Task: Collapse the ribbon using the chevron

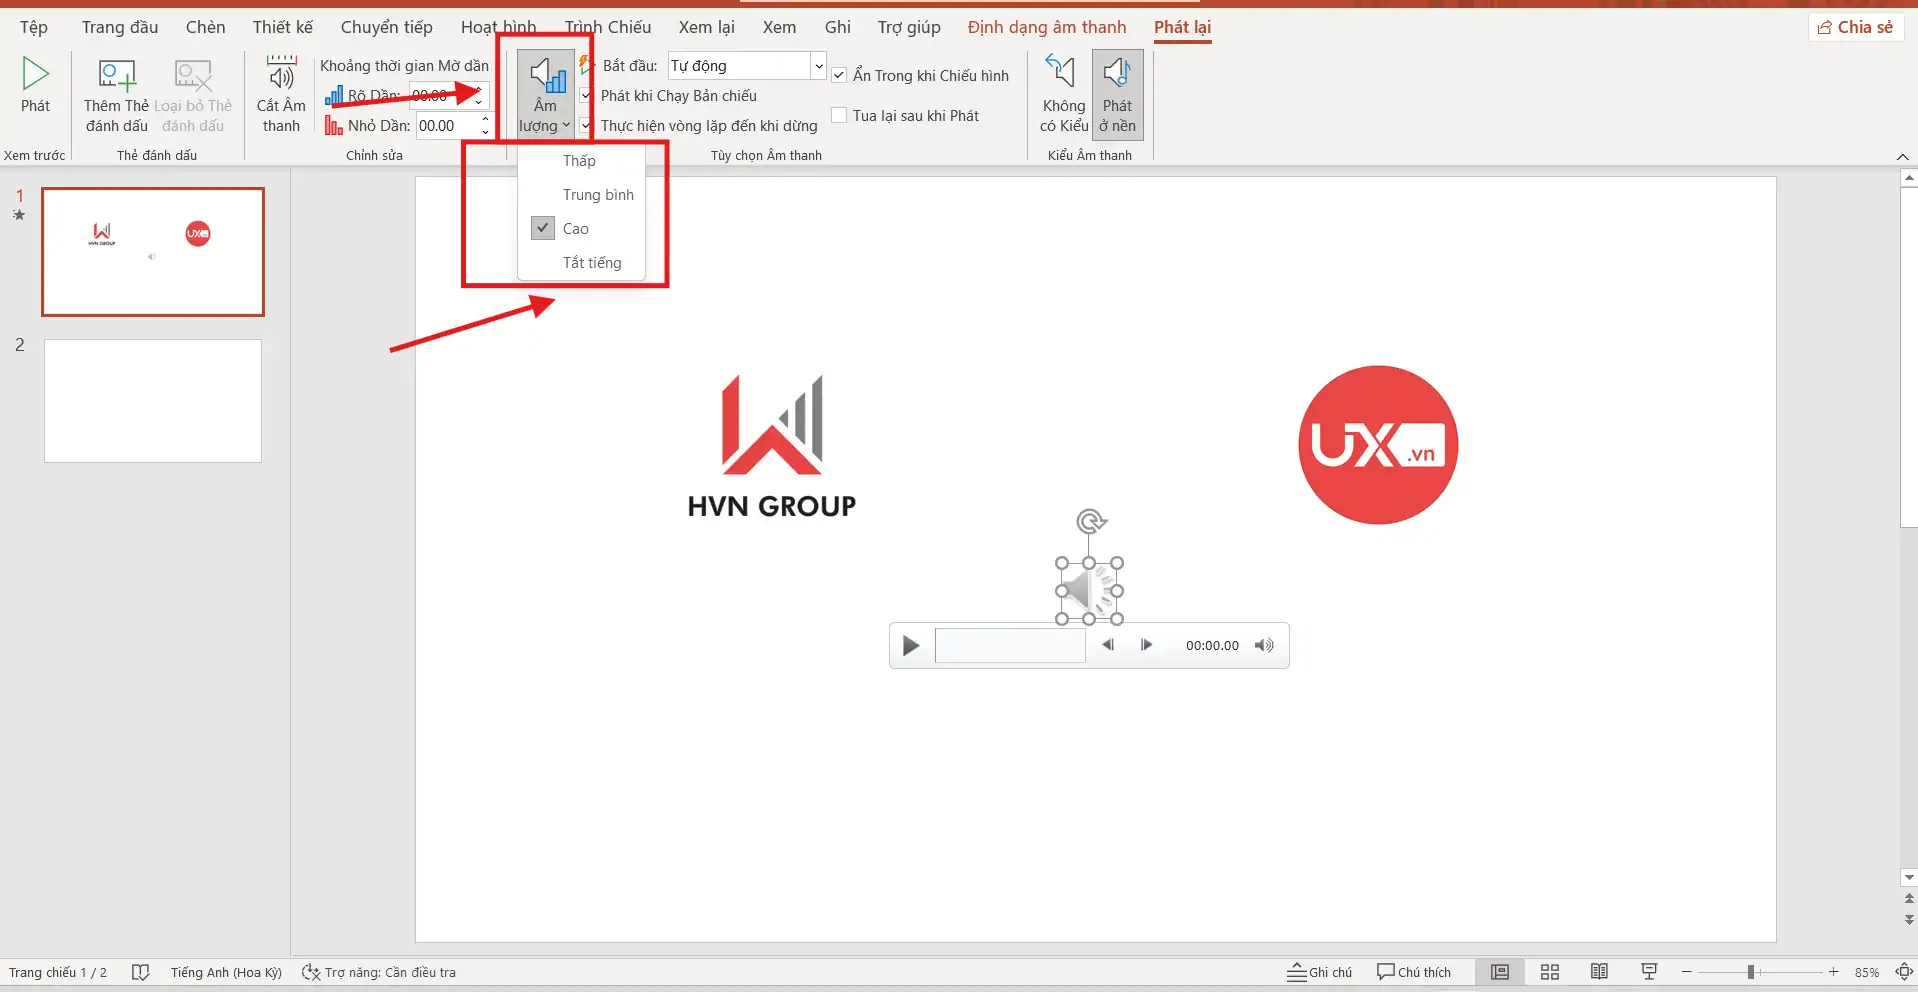Action: [1902, 157]
